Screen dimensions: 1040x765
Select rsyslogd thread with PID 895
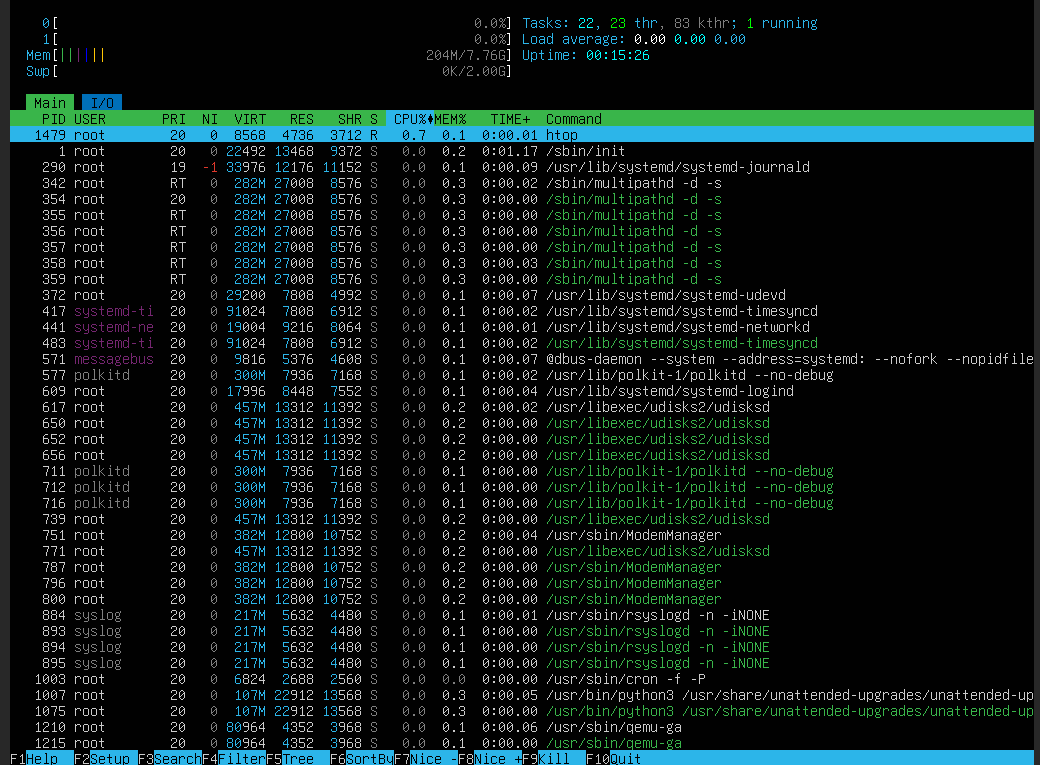point(522,663)
